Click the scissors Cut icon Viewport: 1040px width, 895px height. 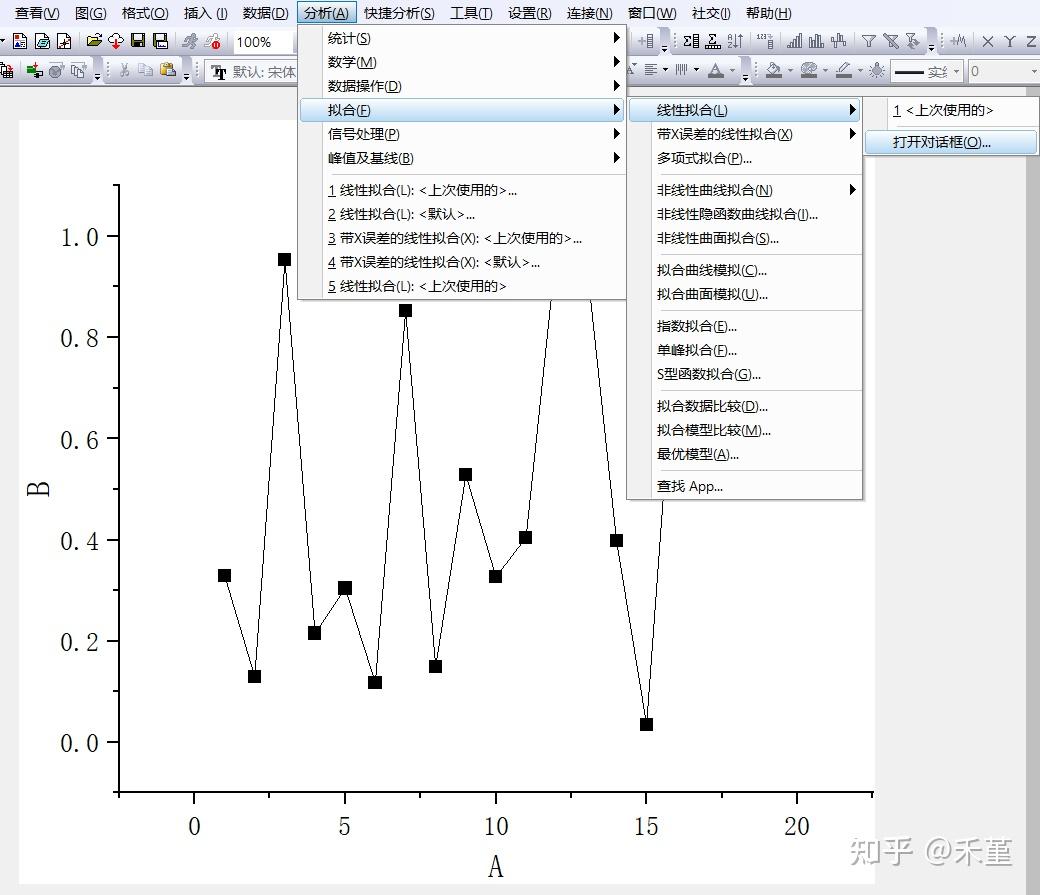(125, 70)
